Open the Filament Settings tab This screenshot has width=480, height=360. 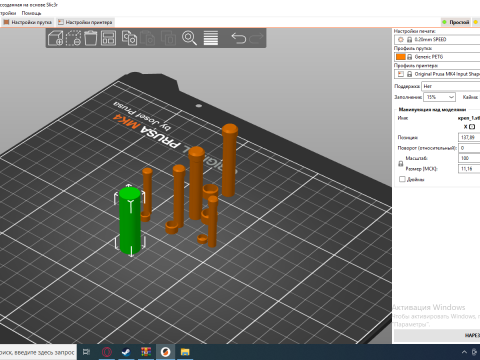tap(28, 22)
